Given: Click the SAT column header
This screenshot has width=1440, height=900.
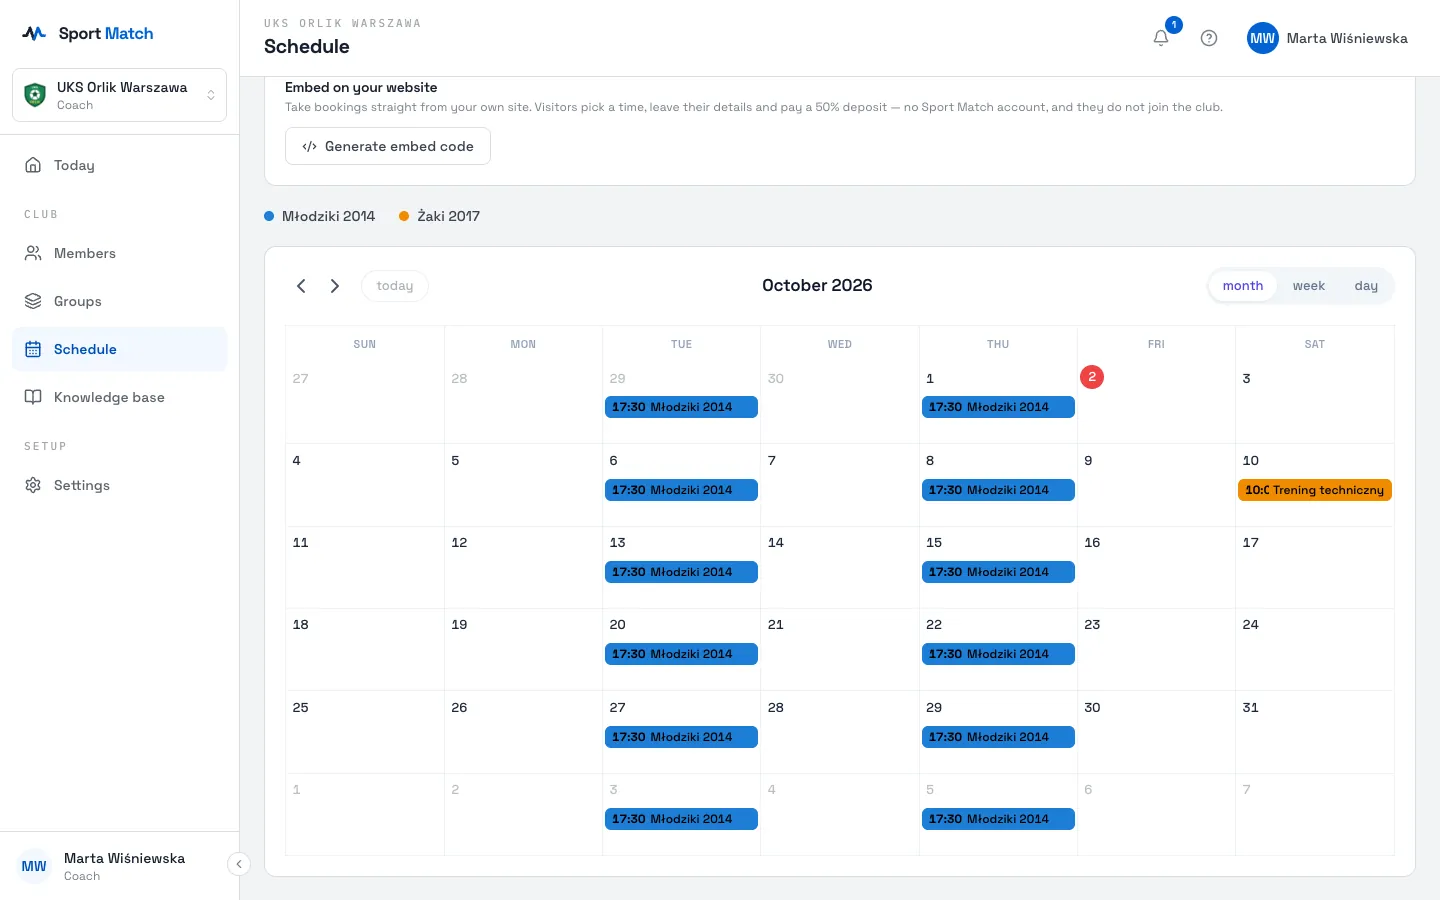Looking at the screenshot, I should pos(1315,344).
